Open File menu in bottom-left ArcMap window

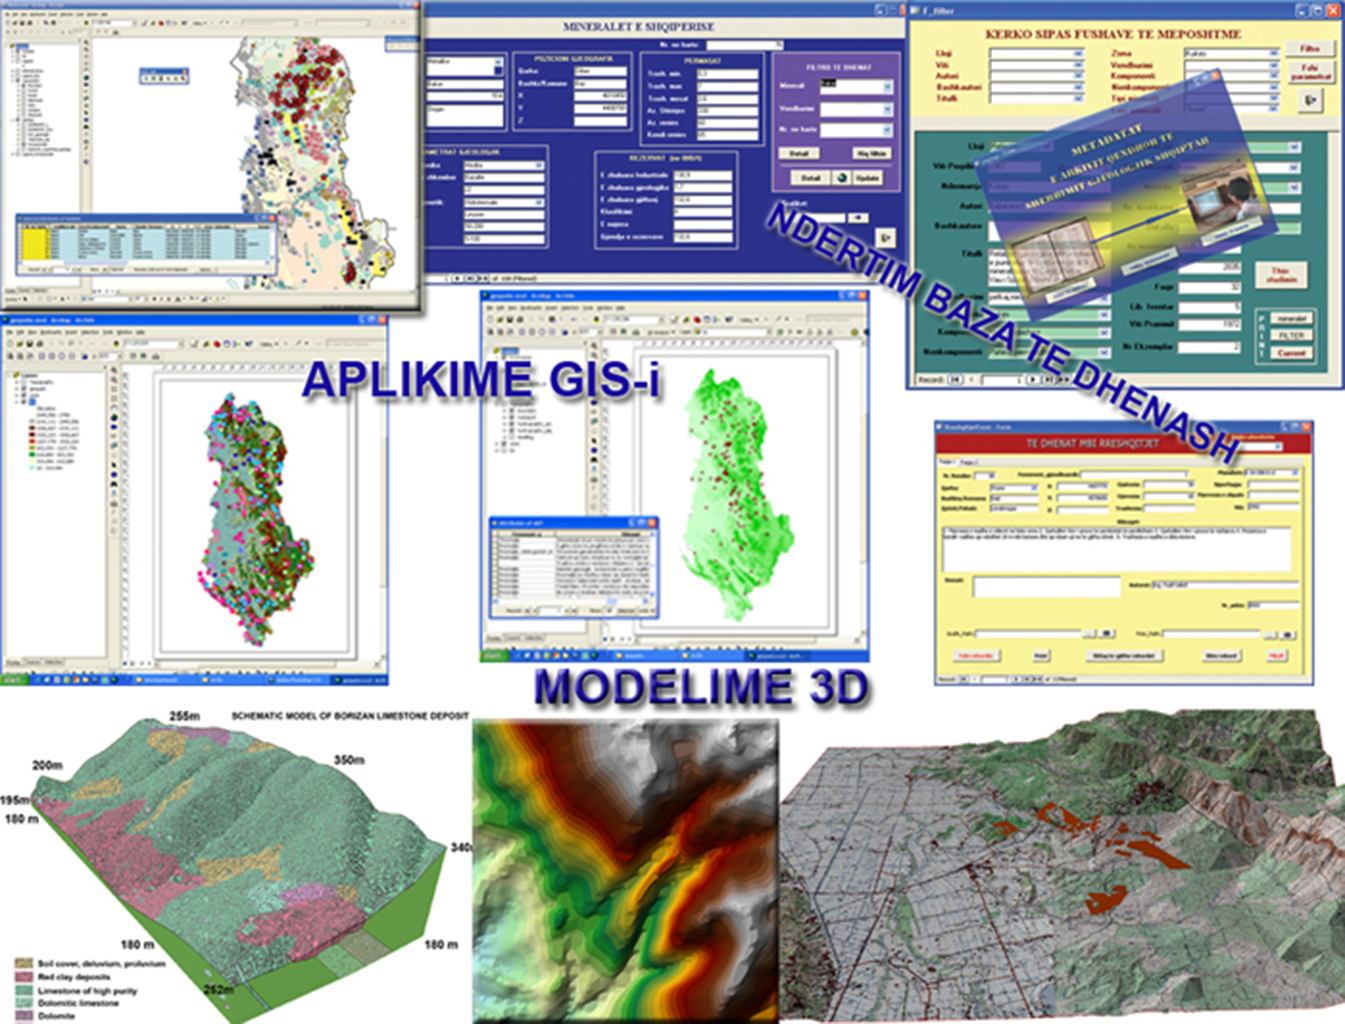point(9,332)
